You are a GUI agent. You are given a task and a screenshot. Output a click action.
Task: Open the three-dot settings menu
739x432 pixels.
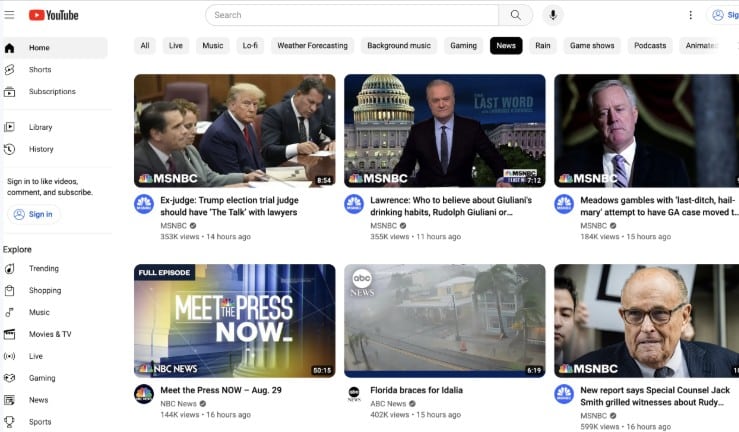click(x=690, y=15)
